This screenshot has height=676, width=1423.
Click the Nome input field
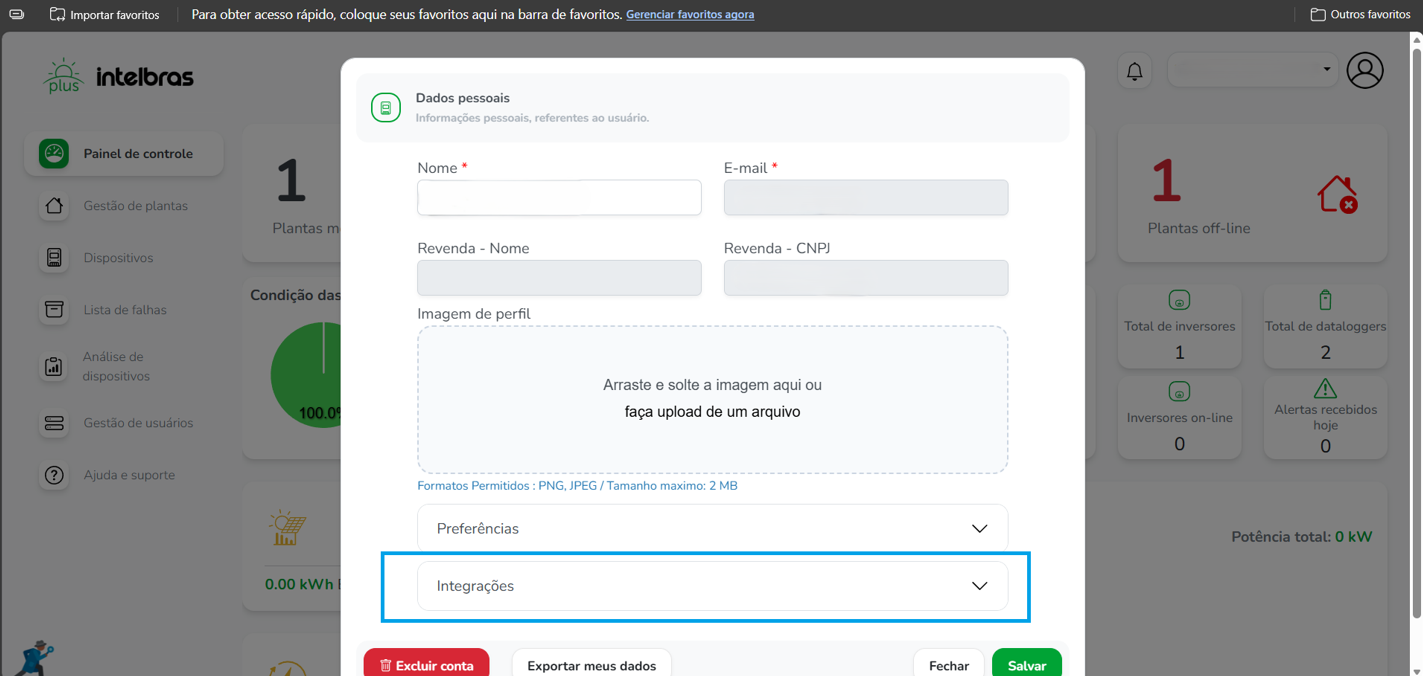(559, 198)
